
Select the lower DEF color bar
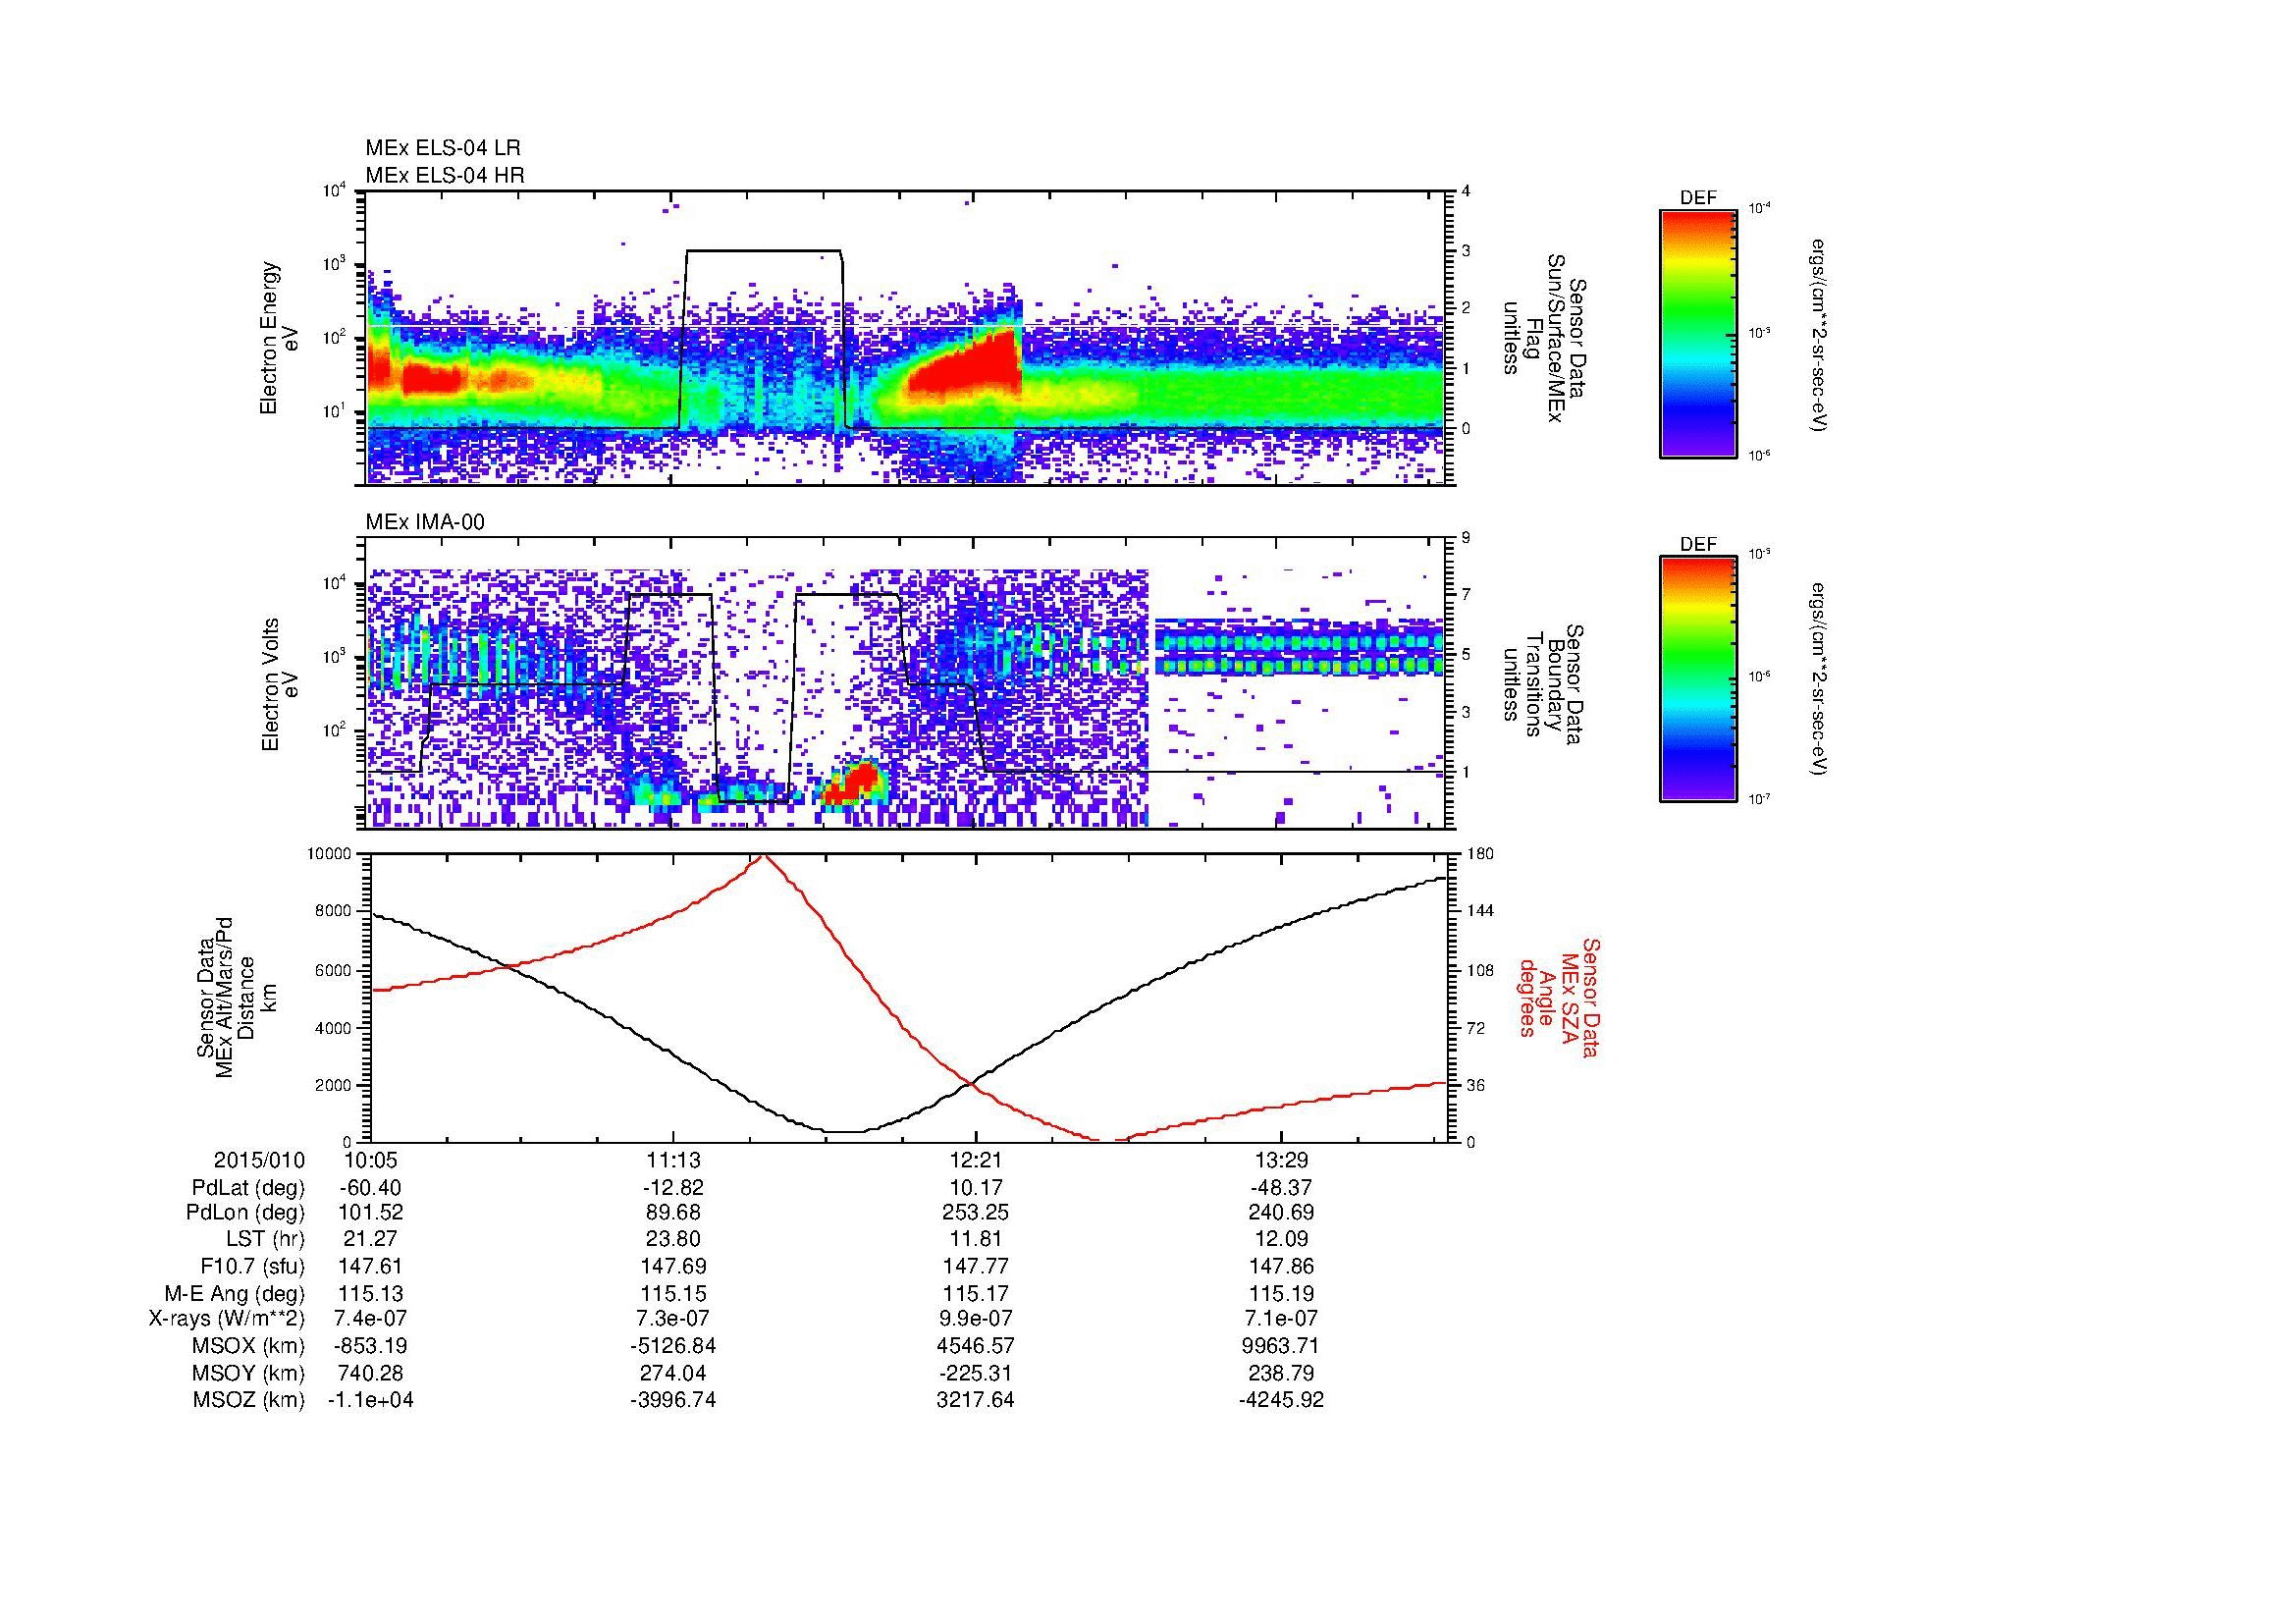(1698, 679)
